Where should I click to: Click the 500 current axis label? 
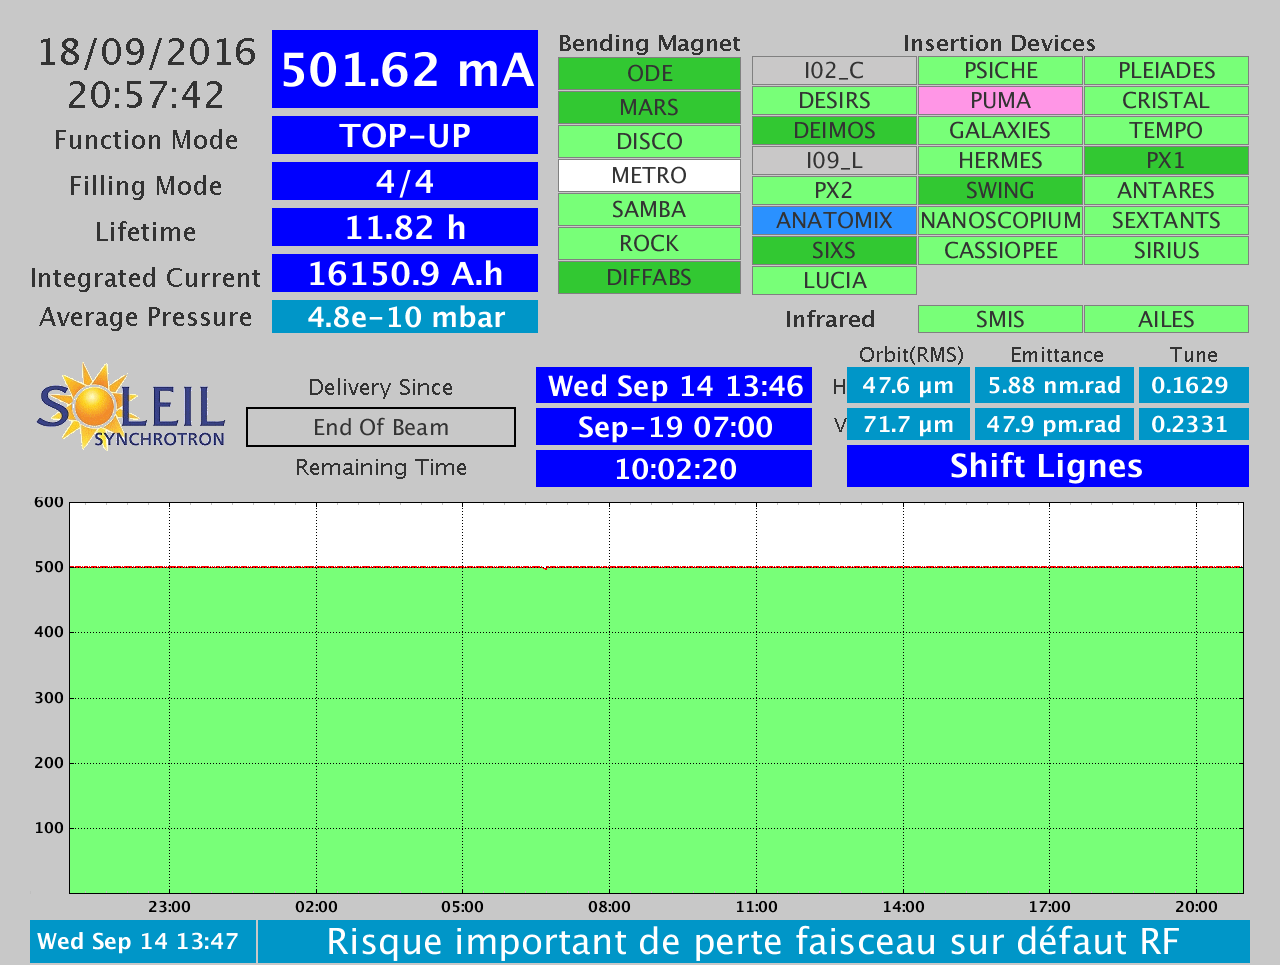48,567
